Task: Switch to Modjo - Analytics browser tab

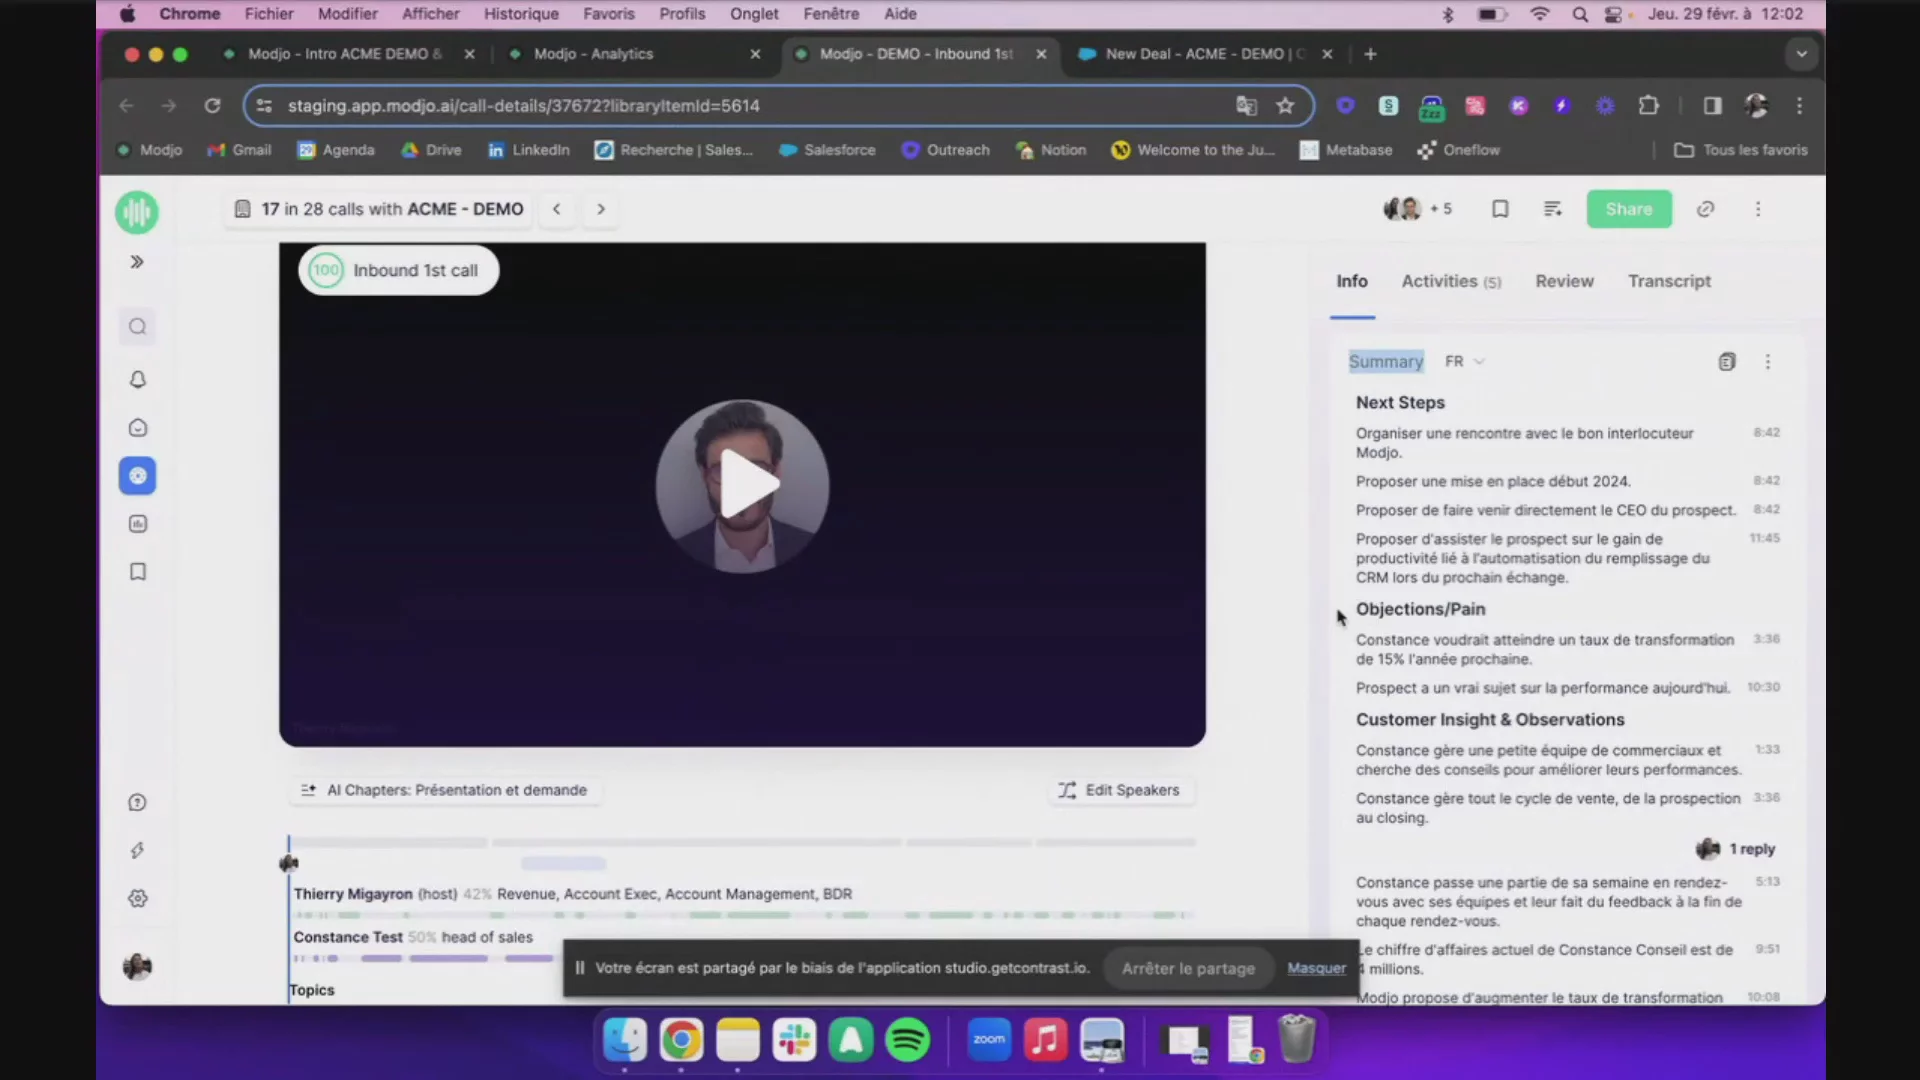Action: point(634,54)
